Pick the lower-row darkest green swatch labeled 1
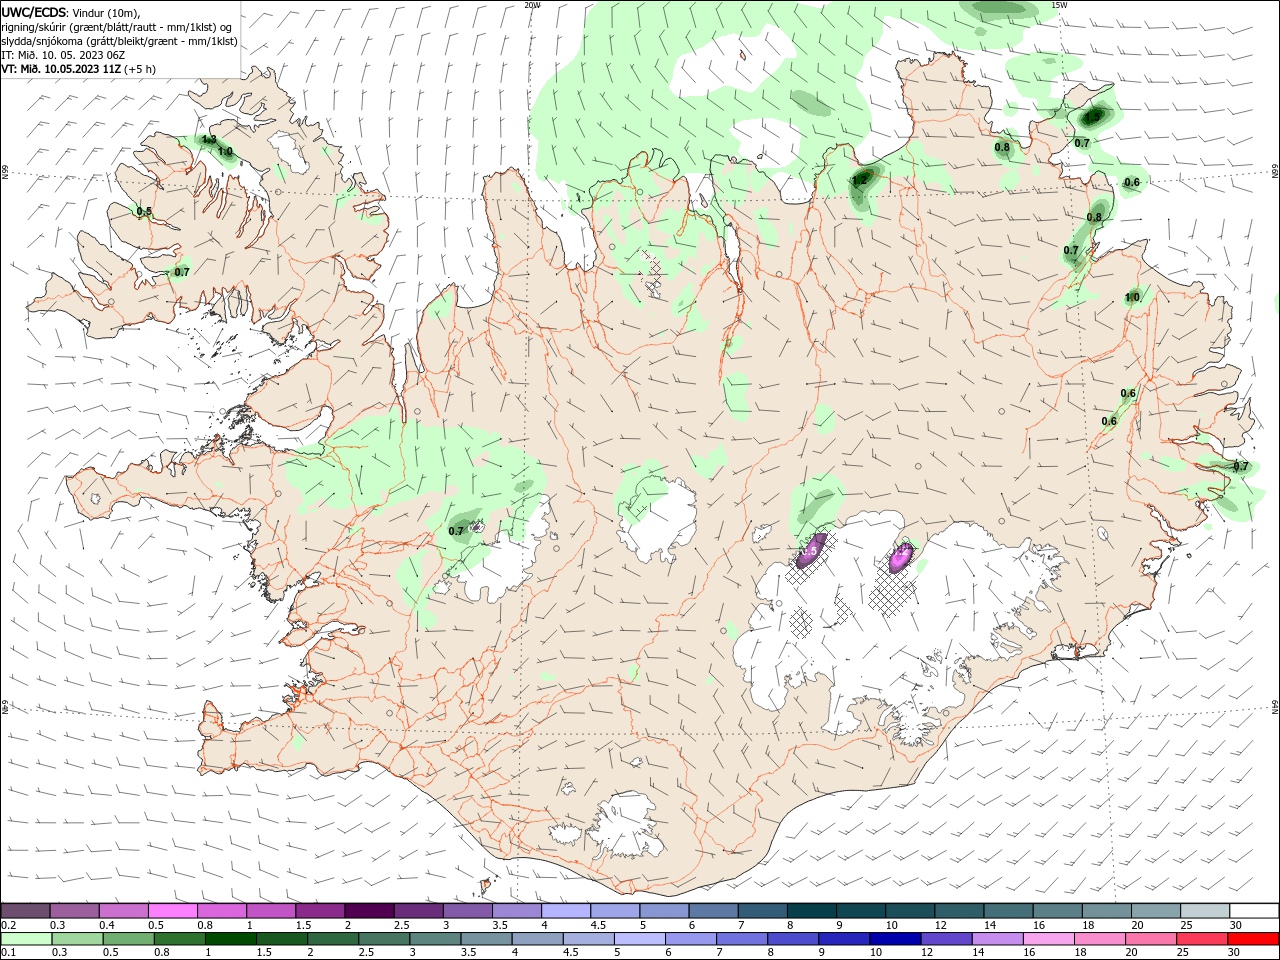1280x960 pixels. tap(230, 939)
